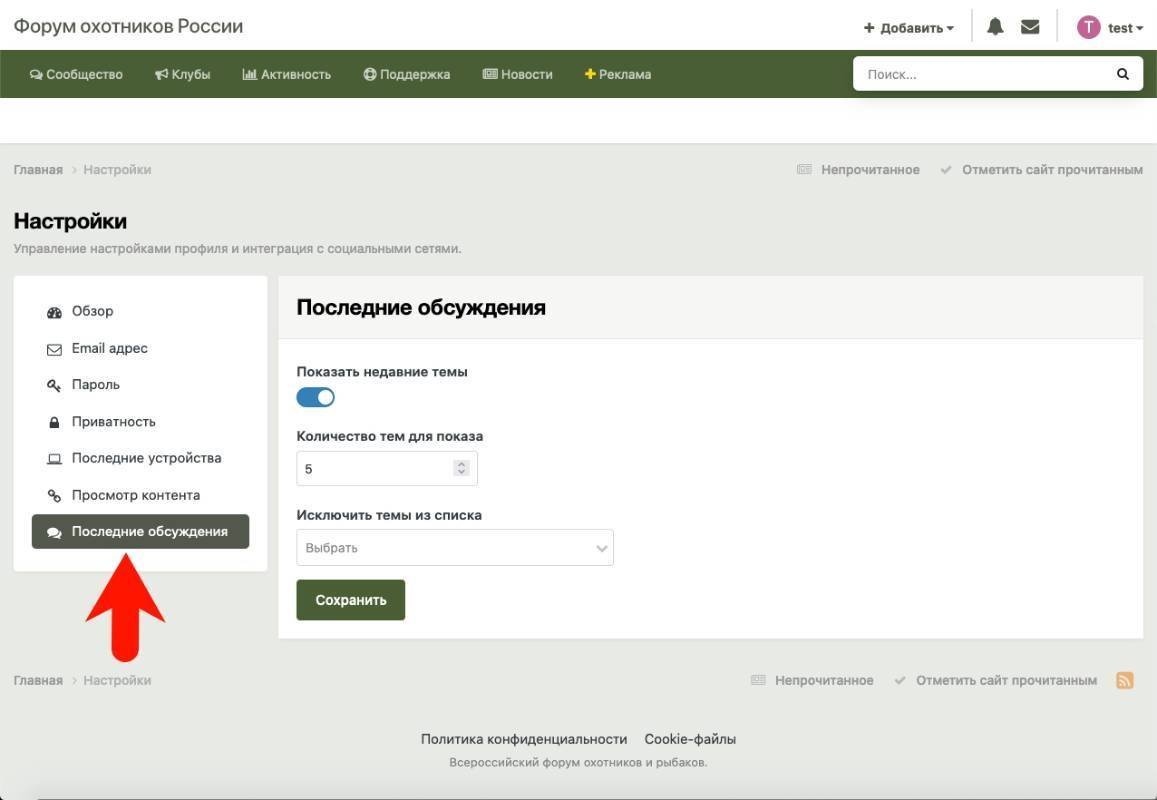Open Обзор settings in the sidebar
This screenshot has height=800, width=1157.
[92, 311]
